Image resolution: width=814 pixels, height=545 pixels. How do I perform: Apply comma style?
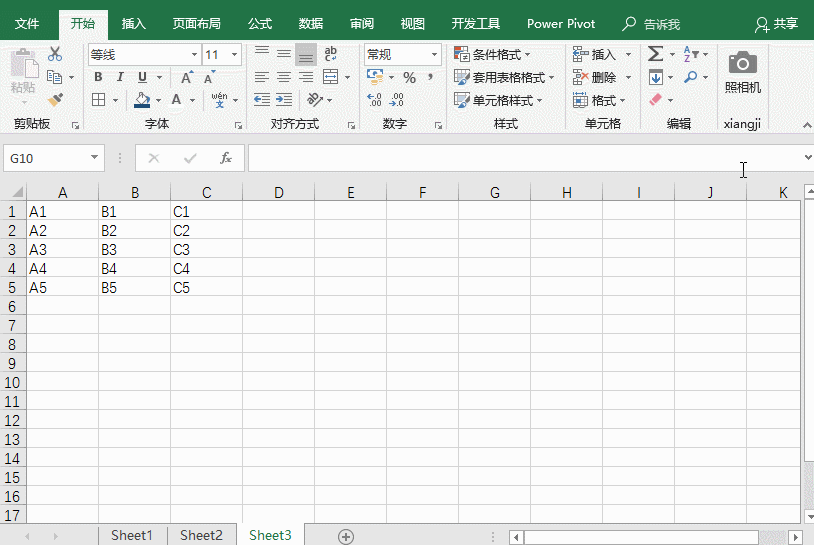(430, 77)
